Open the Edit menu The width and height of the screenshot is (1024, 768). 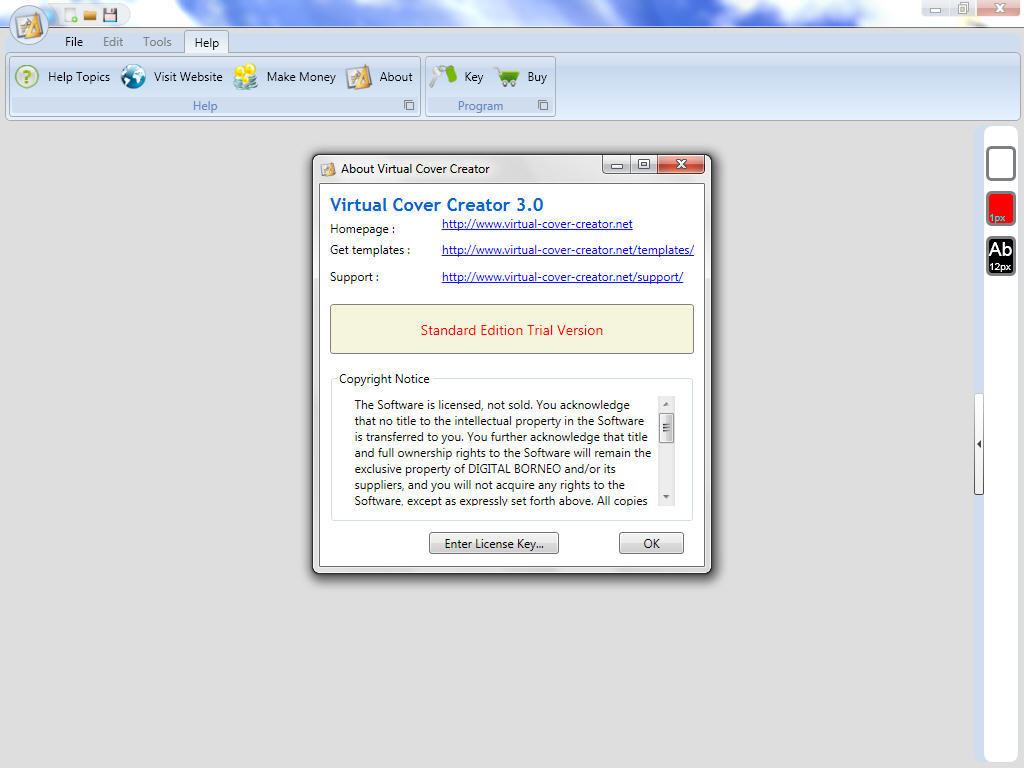pos(113,42)
